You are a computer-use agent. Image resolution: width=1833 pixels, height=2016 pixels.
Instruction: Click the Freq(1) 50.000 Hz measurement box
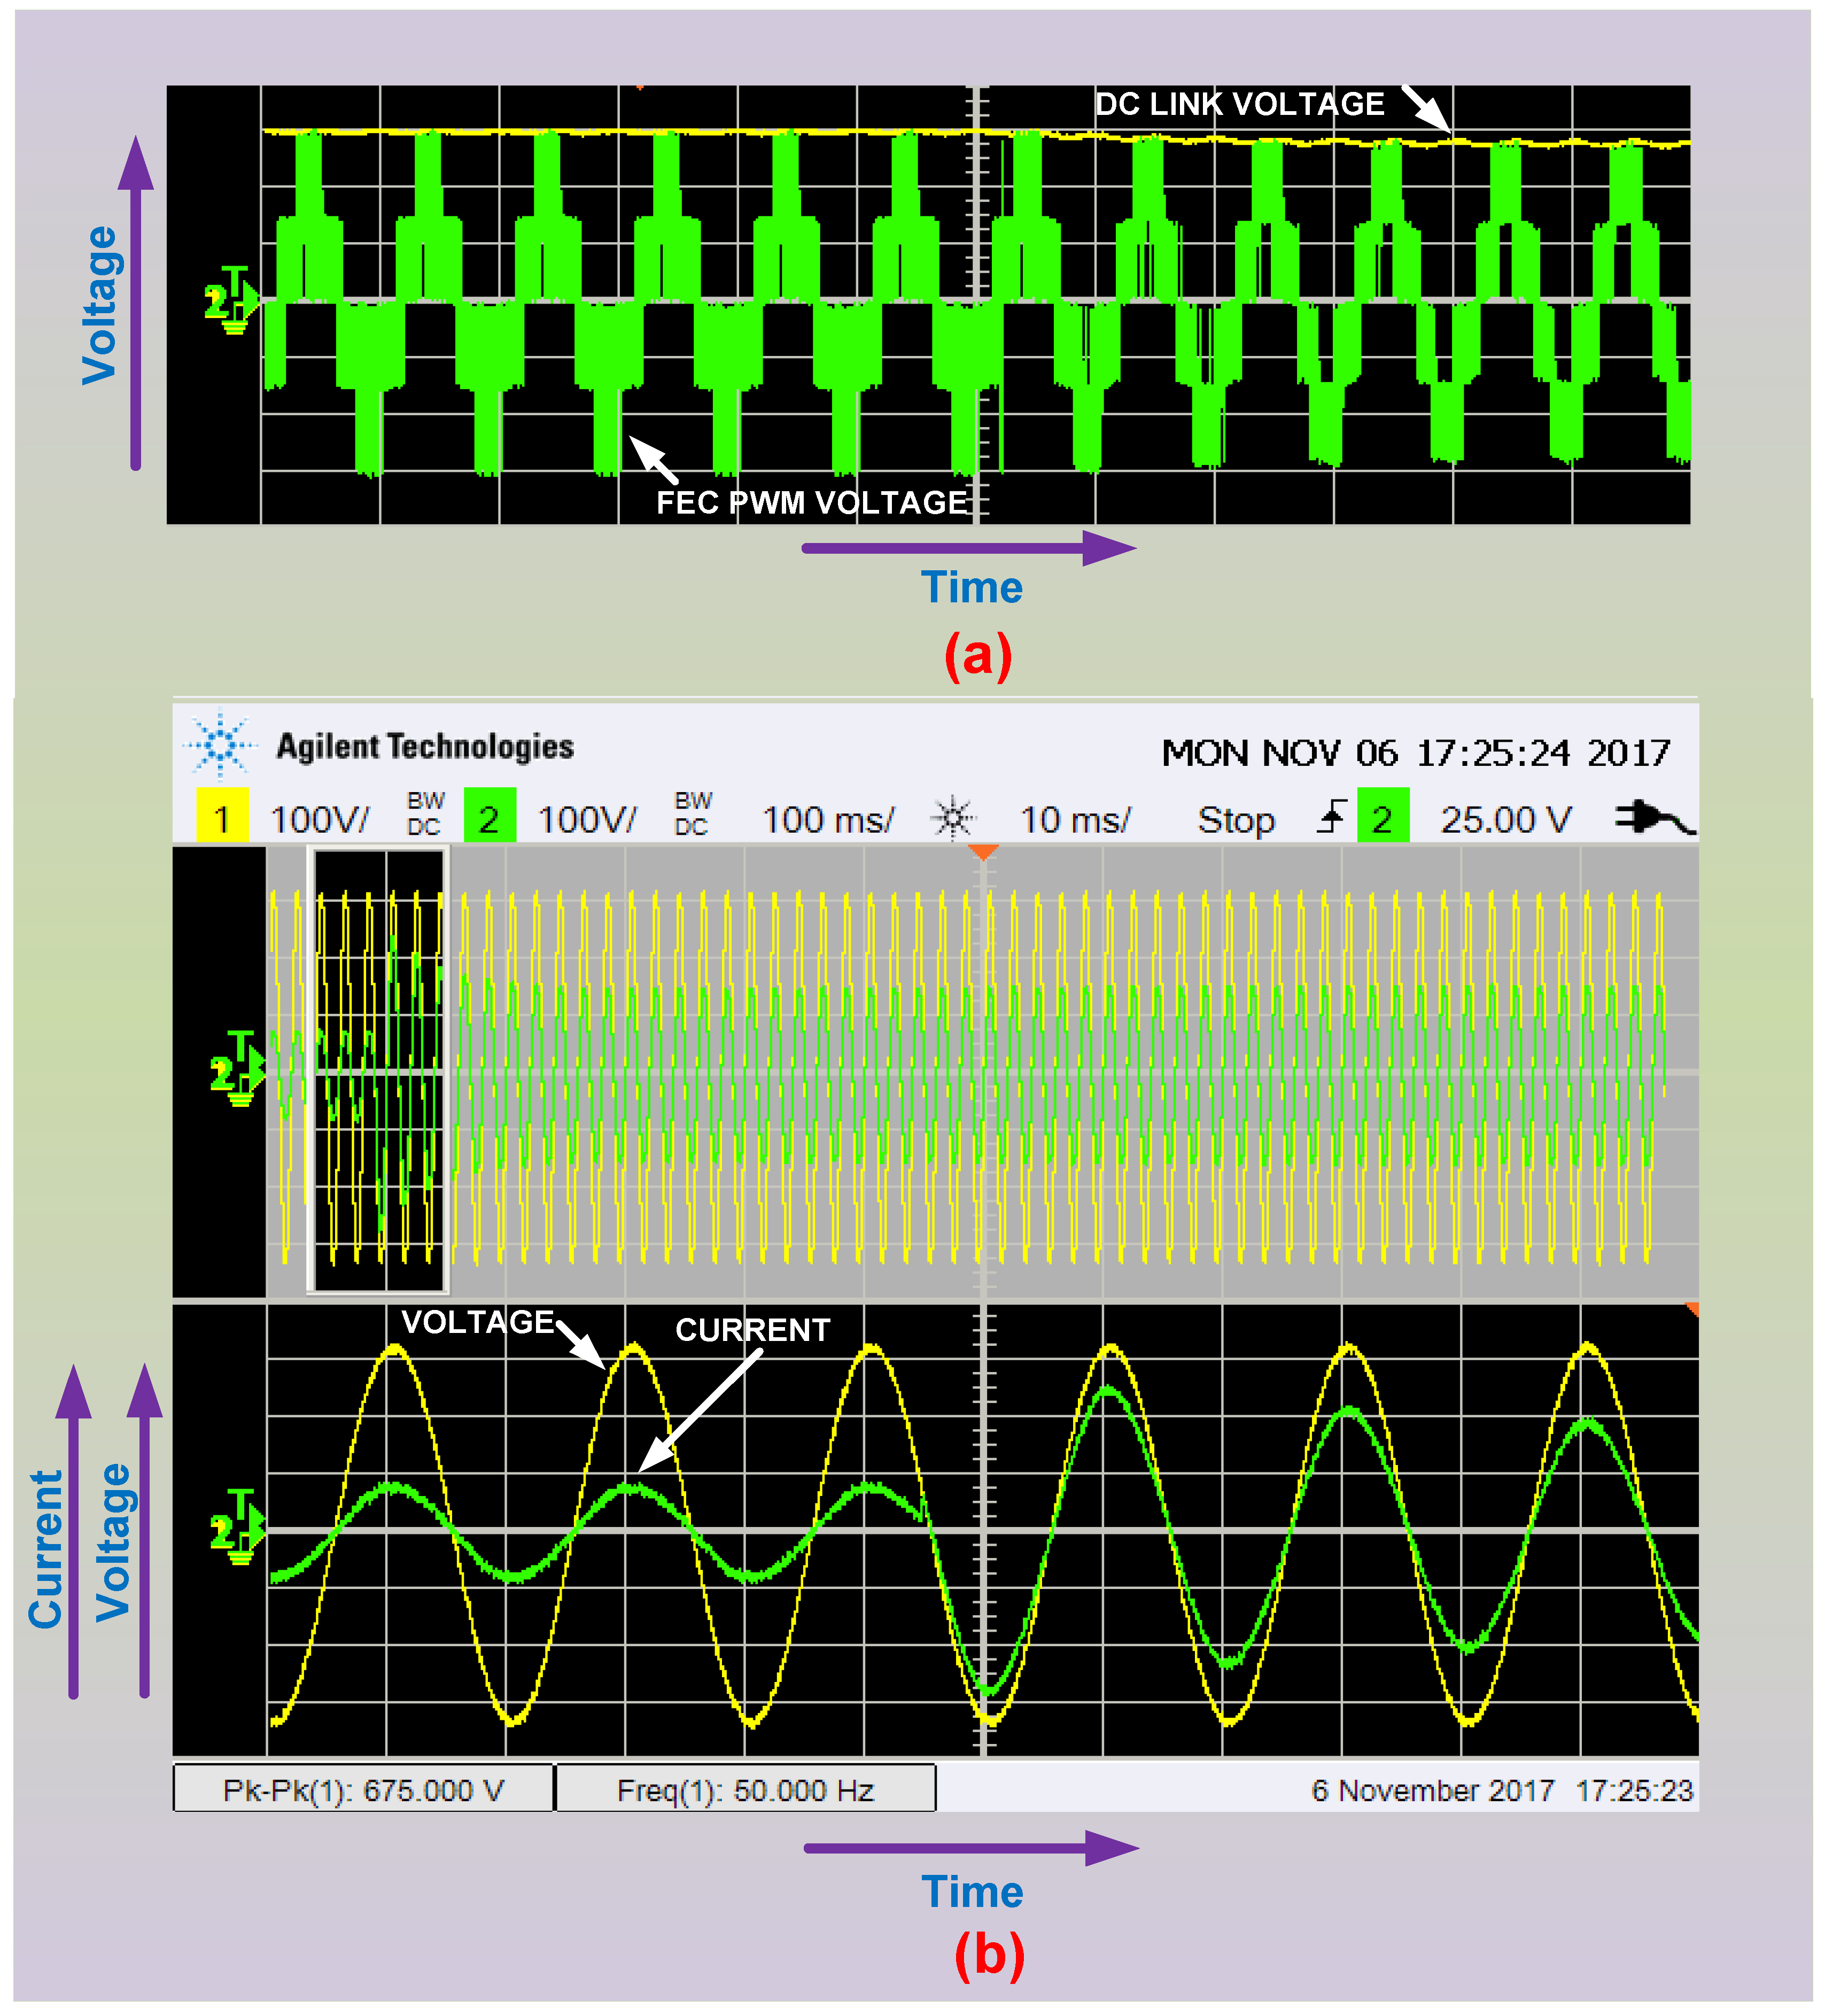click(x=745, y=1790)
